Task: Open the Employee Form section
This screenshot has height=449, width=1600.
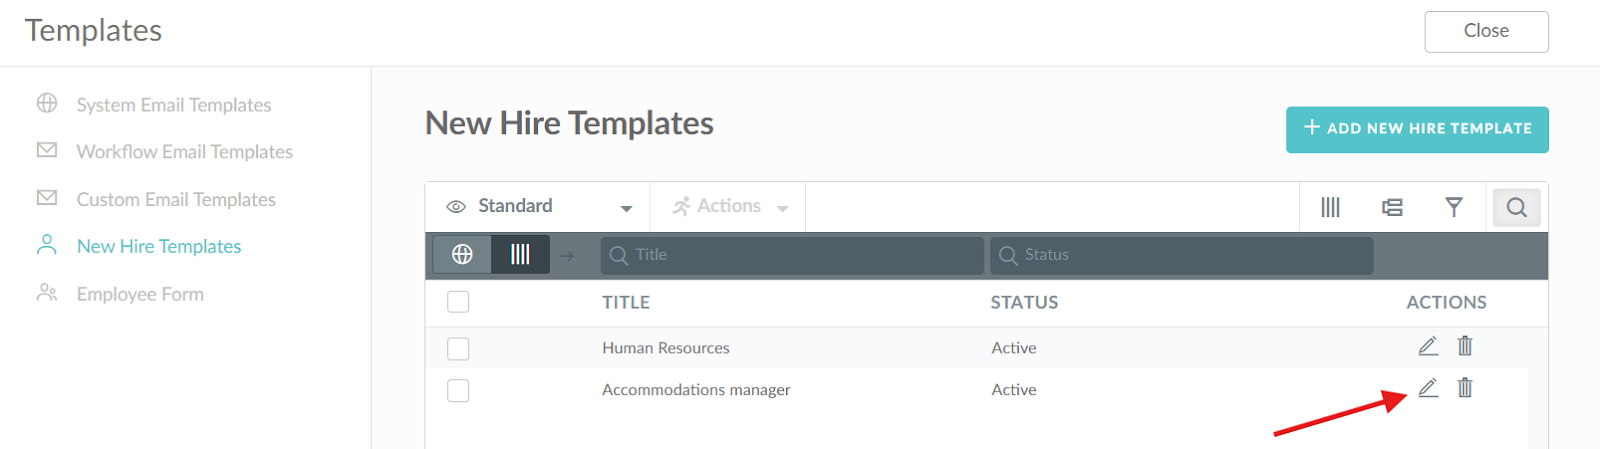Action: [140, 294]
